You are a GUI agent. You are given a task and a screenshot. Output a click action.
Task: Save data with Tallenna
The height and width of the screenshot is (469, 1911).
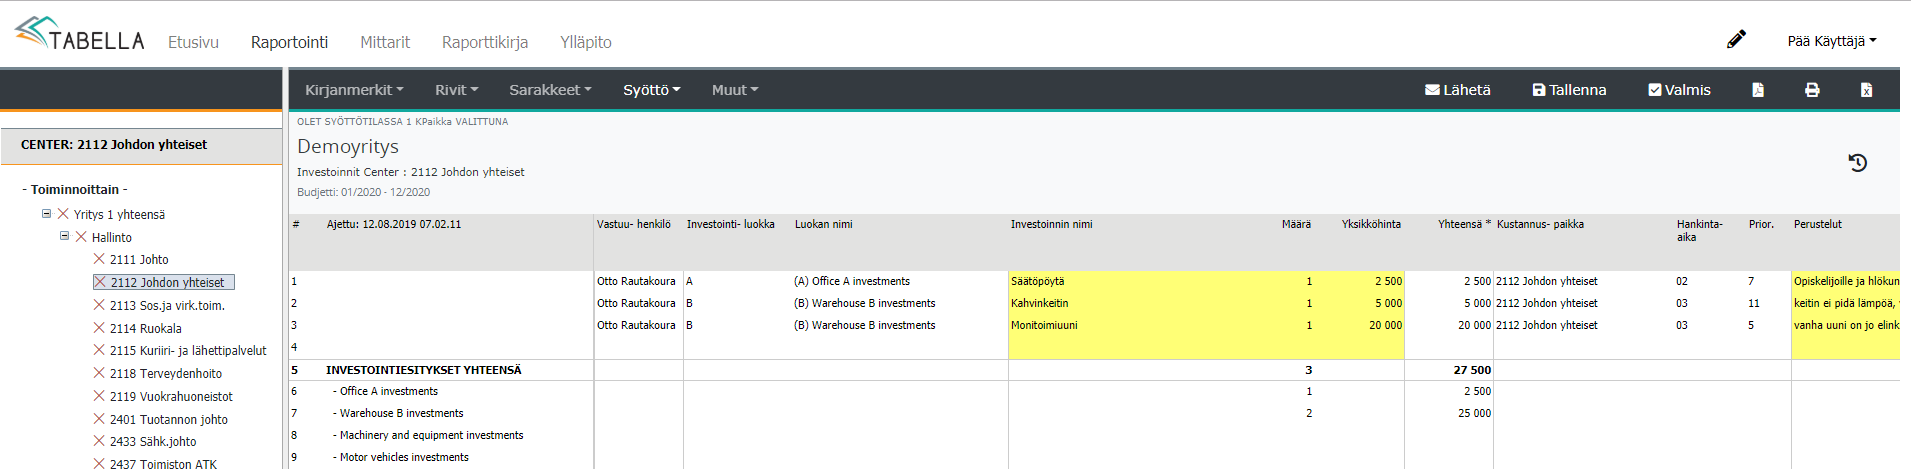point(1569,90)
